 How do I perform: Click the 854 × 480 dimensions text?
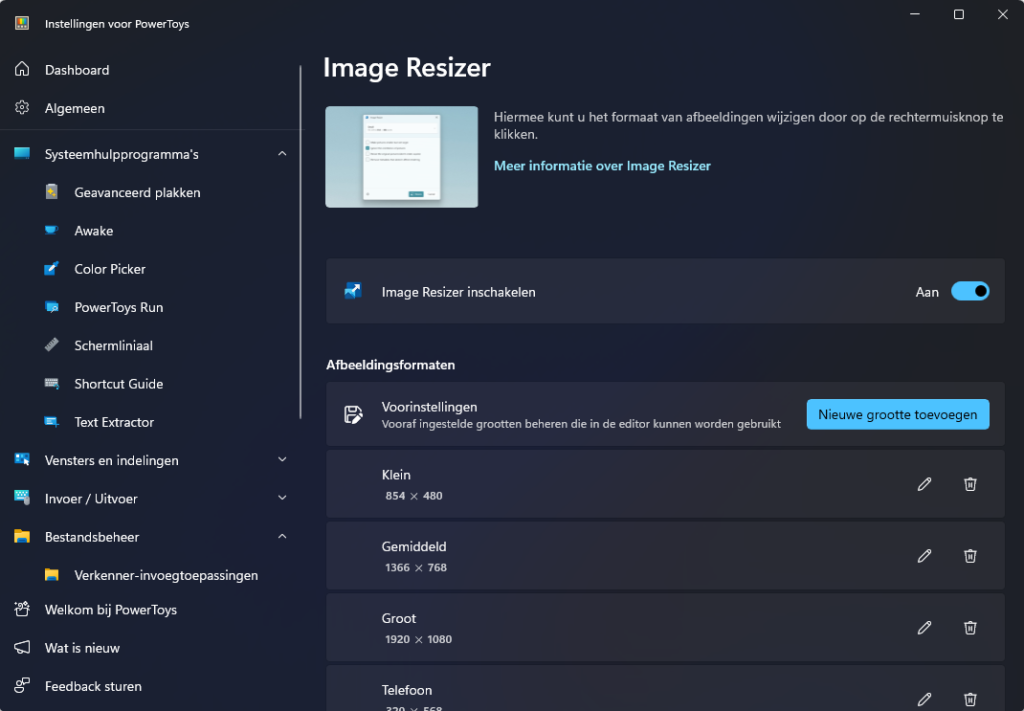(x=414, y=496)
